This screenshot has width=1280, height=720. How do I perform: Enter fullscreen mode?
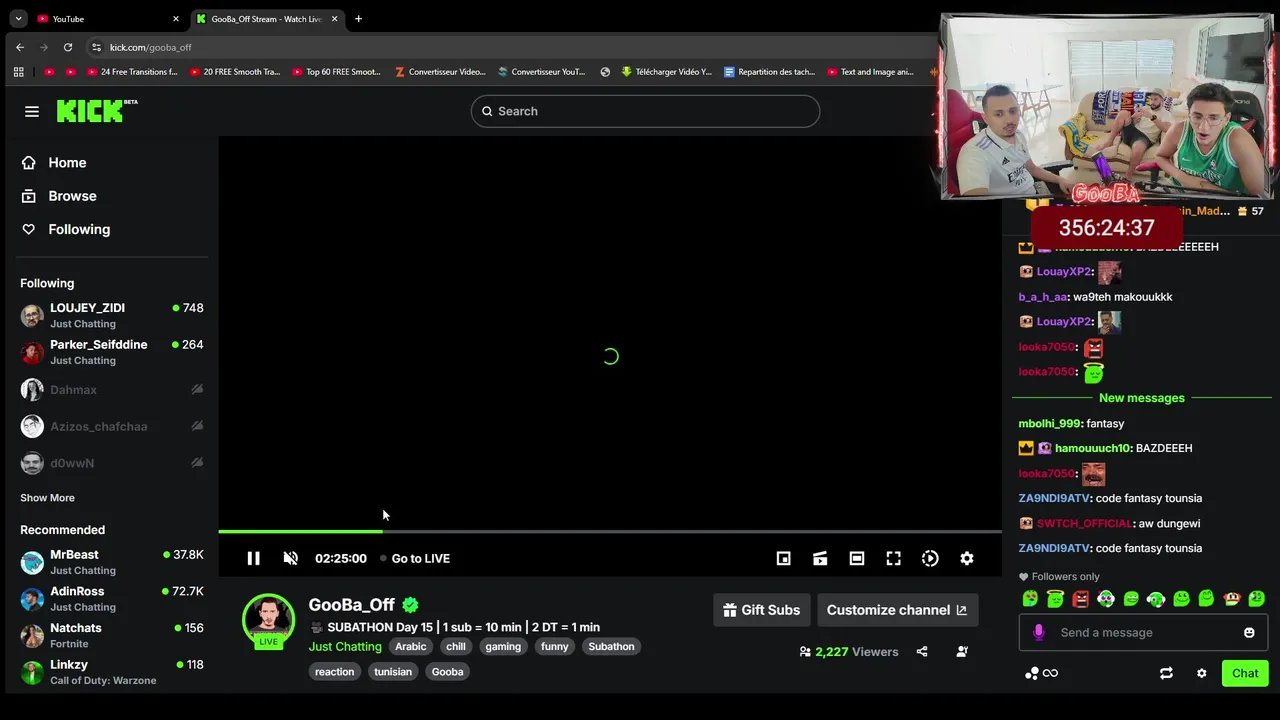coord(893,558)
